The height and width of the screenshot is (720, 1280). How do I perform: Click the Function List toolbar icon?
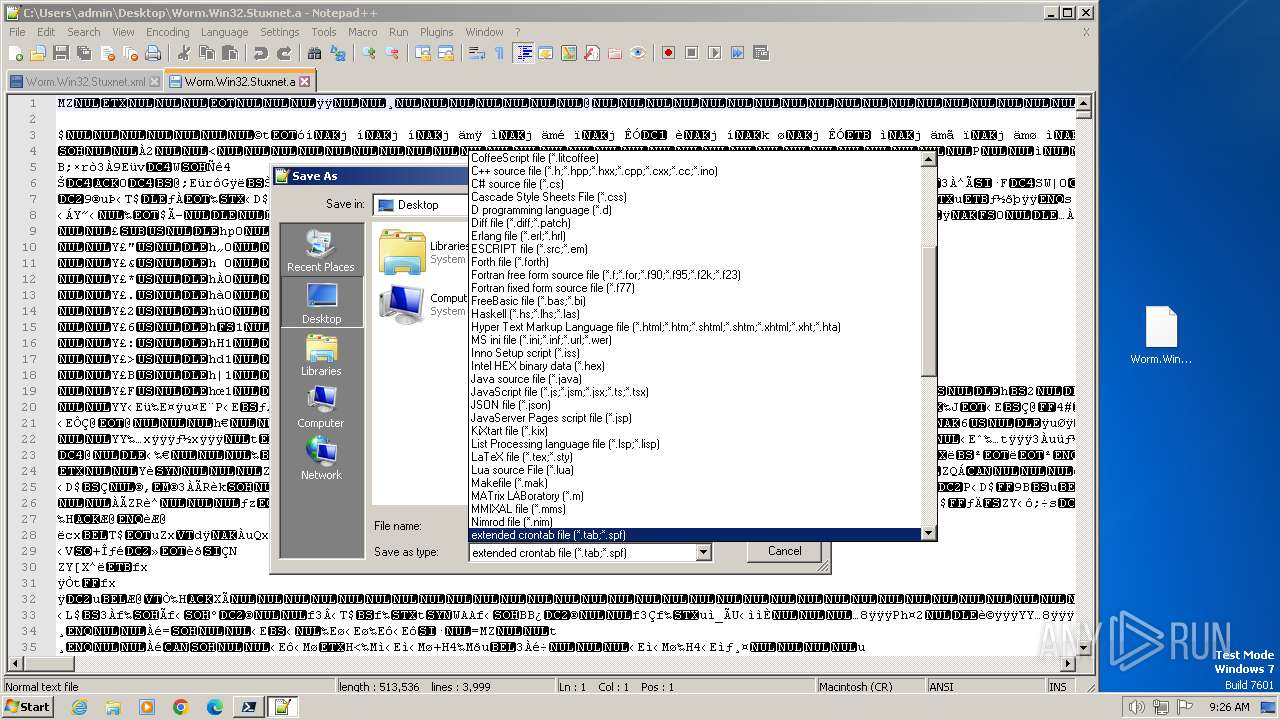[x=592, y=53]
